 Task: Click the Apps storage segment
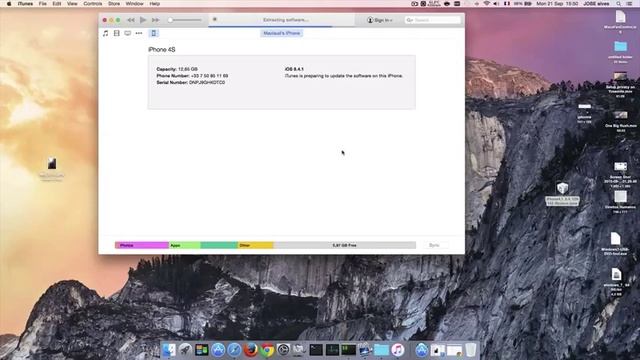(x=184, y=245)
